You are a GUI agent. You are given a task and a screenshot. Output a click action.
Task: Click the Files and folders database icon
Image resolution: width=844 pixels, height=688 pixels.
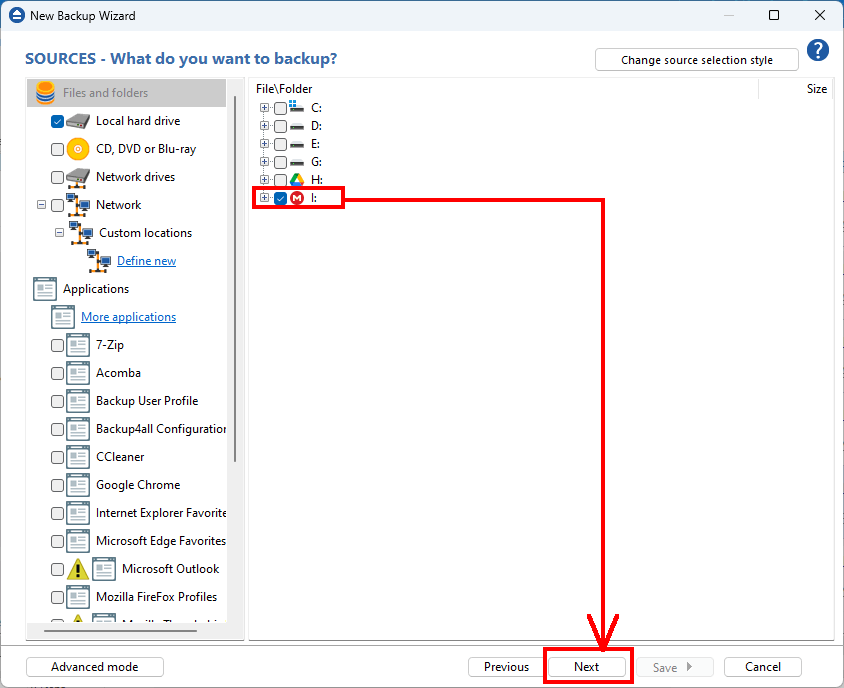pos(45,93)
